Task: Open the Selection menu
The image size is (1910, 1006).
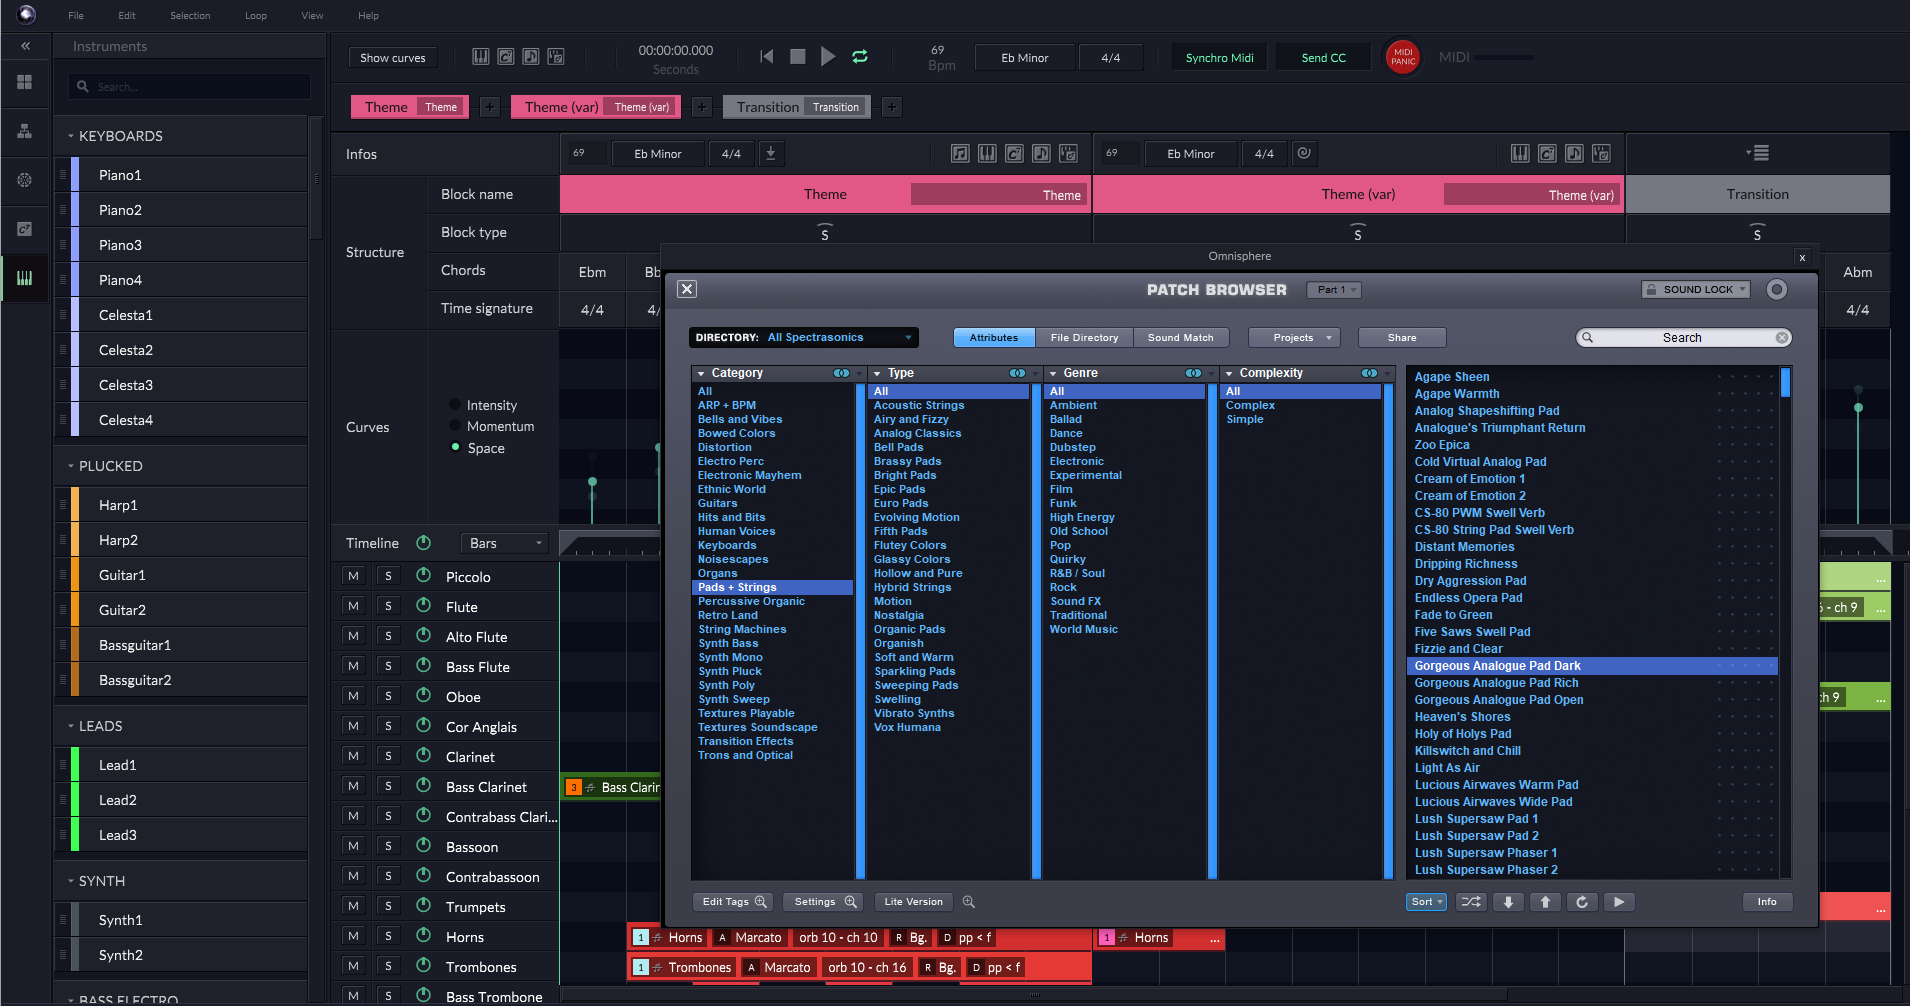Action: pos(190,15)
